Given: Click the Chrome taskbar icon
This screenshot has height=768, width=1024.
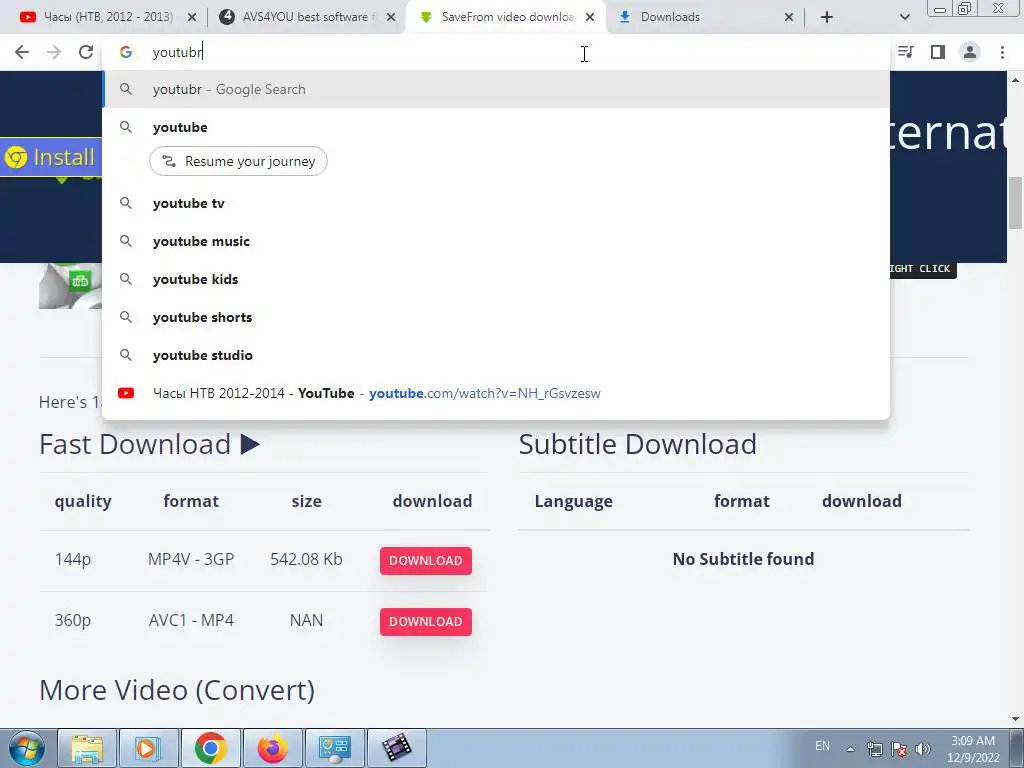Looking at the screenshot, I should [x=210, y=748].
